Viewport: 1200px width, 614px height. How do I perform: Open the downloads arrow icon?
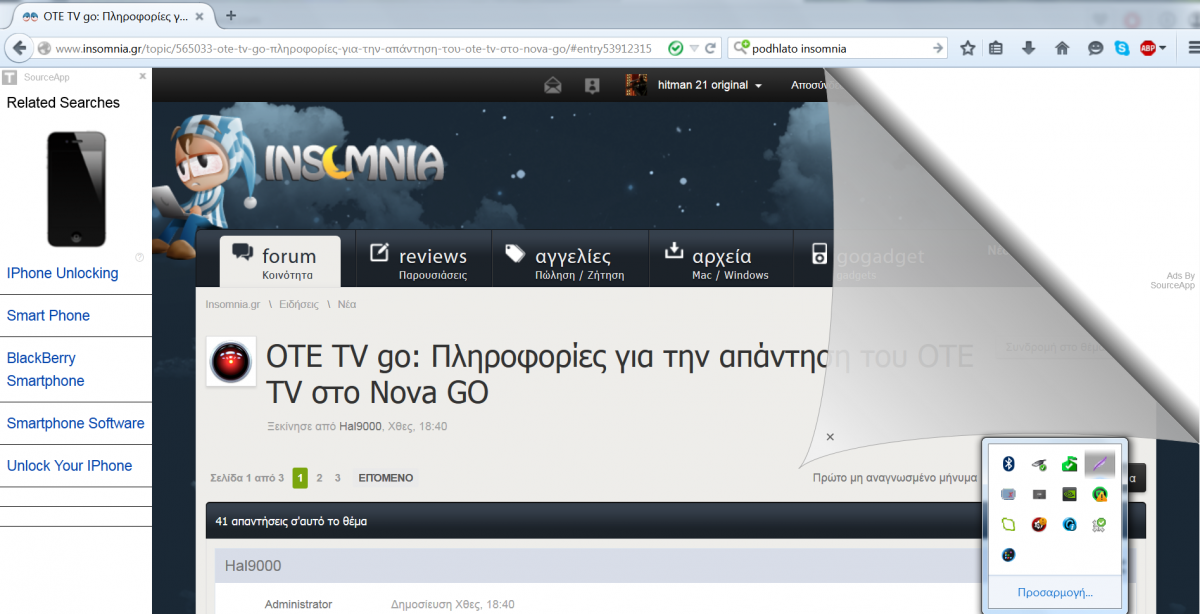[1028, 48]
